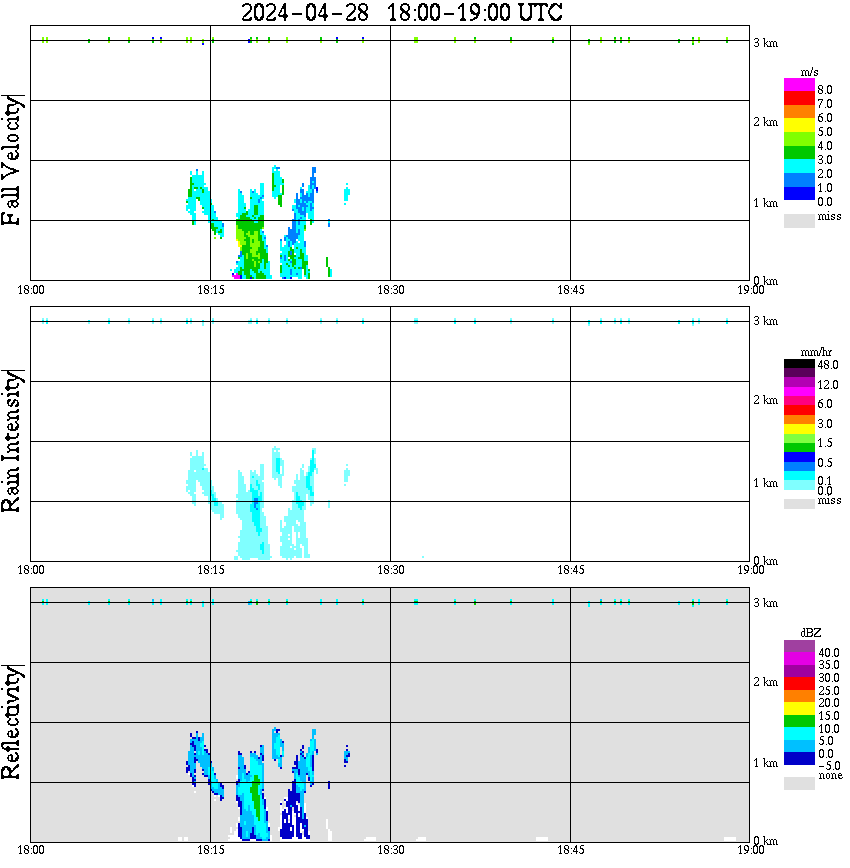Image resolution: width=850 pixels, height=868 pixels.
Task: Click the '3 km' label beside Reflectivity panel
Action: (765, 602)
